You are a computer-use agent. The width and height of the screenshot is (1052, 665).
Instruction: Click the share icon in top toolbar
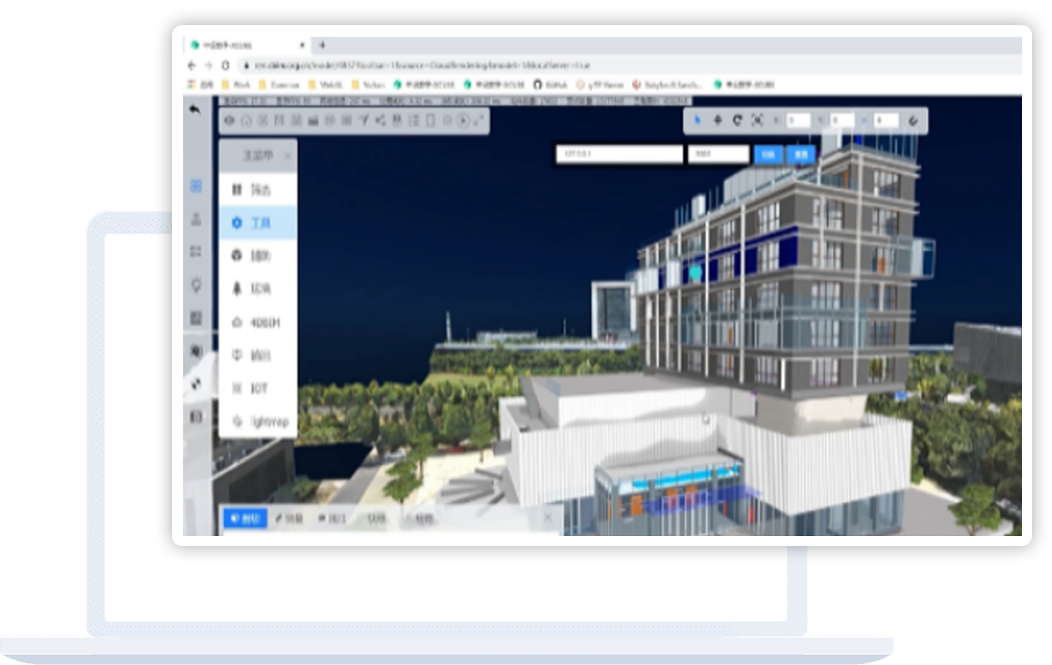(x=380, y=120)
